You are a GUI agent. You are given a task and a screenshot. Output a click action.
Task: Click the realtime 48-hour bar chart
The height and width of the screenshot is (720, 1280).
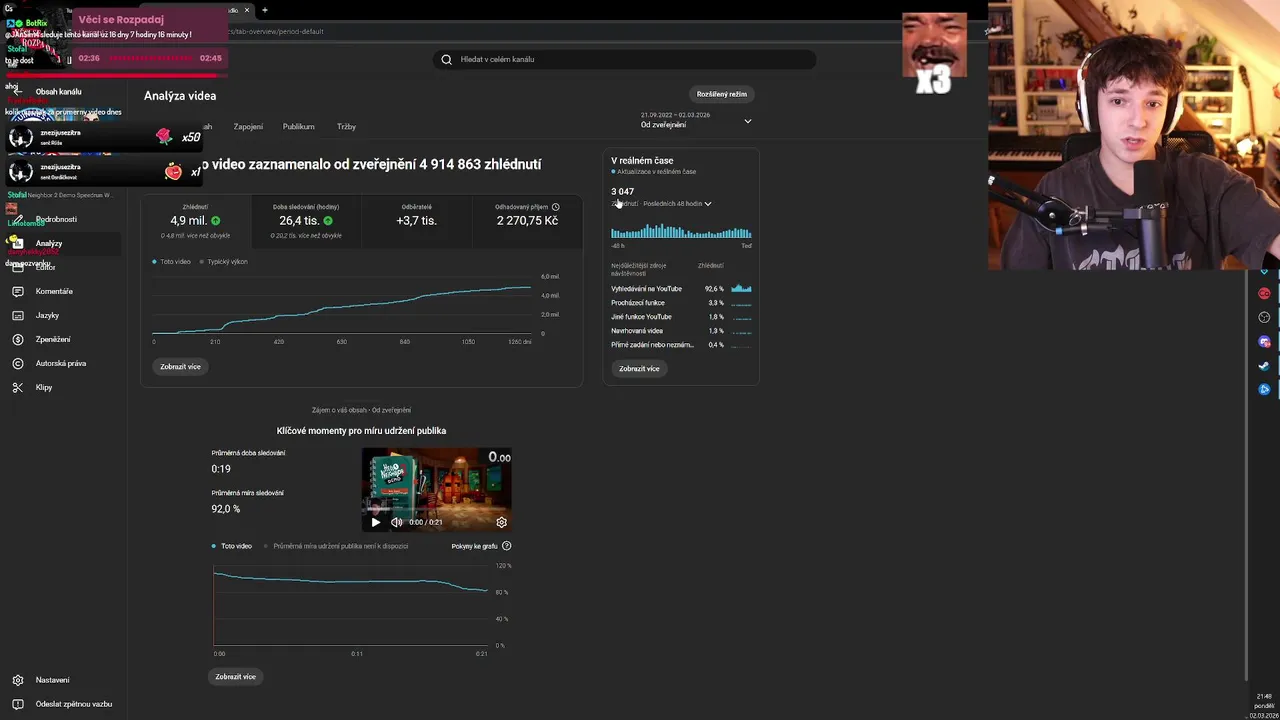point(681,231)
